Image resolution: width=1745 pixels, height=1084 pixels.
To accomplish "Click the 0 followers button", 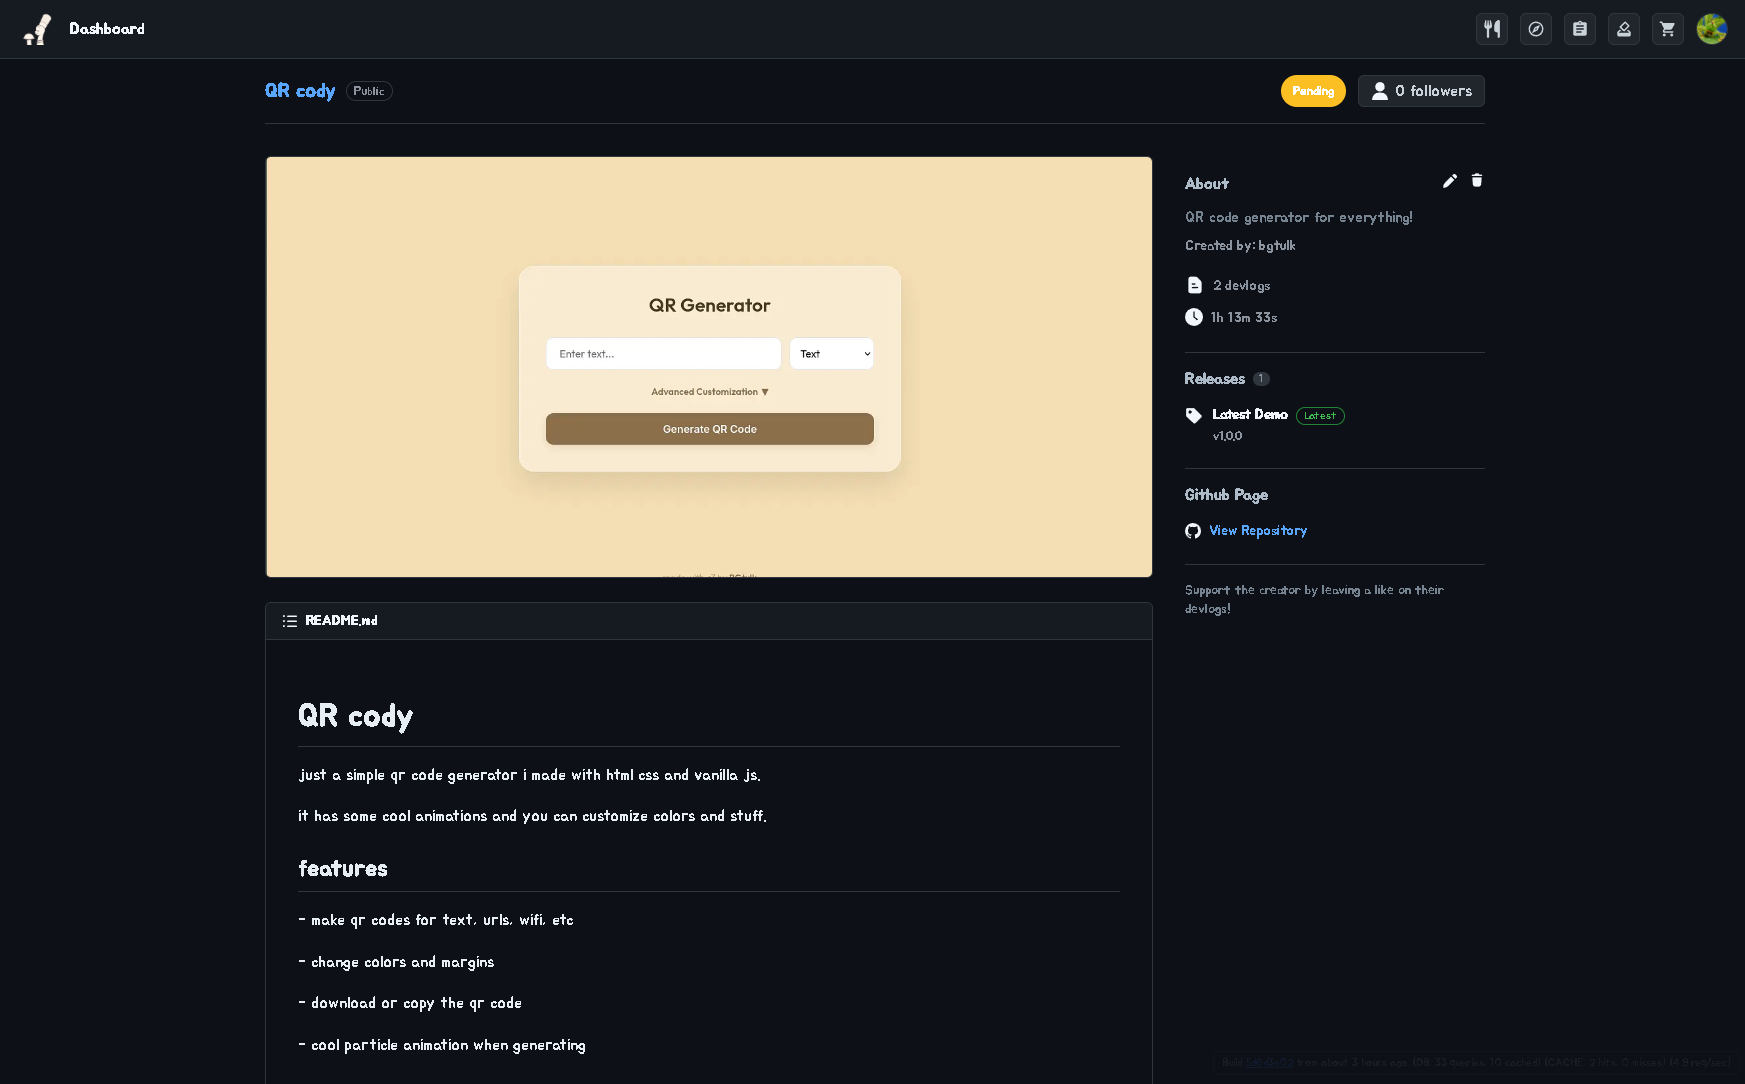I will [x=1421, y=91].
